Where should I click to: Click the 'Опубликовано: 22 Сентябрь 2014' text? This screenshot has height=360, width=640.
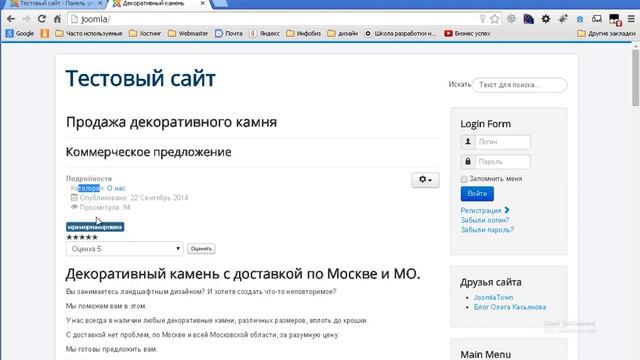pyautogui.click(x=134, y=198)
